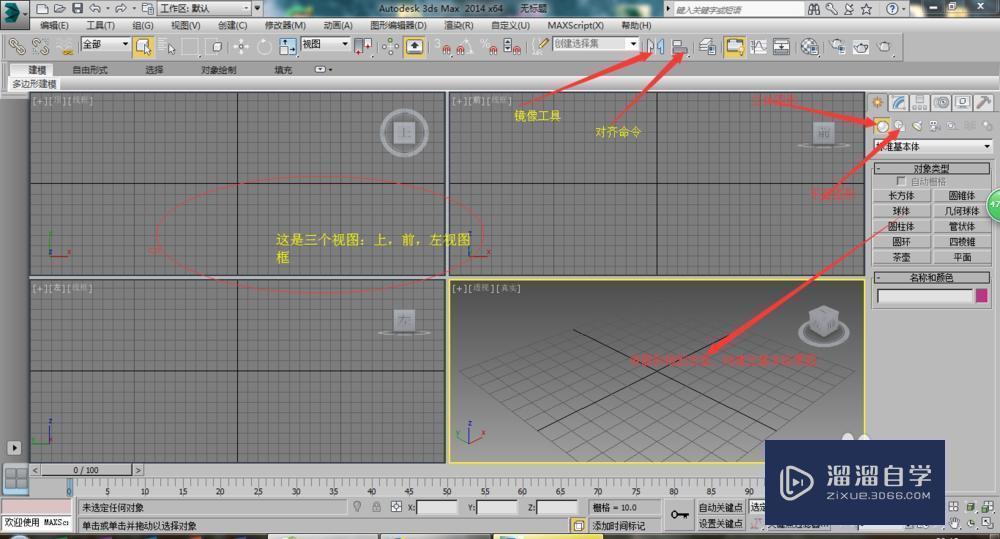Open the 渲染(R) menu
The height and width of the screenshot is (539, 1000).
click(x=459, y=26)
